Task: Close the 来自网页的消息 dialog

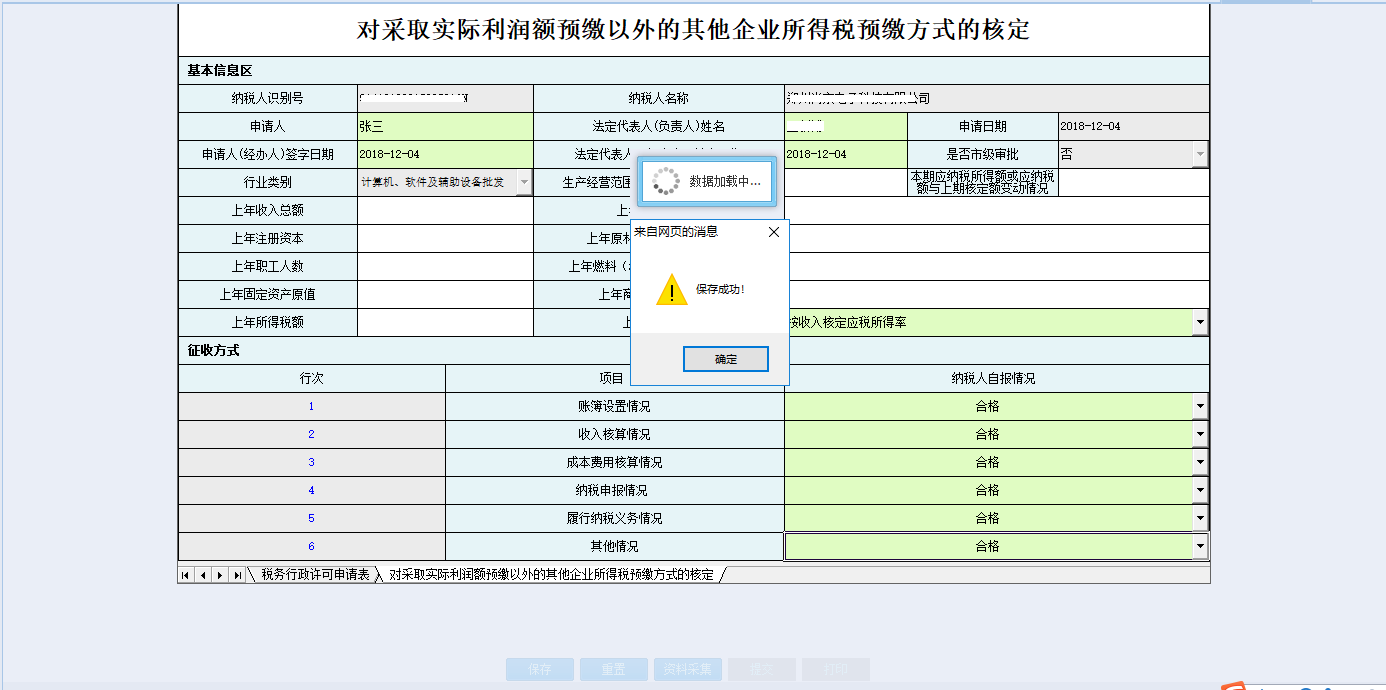Action: tap(773, 231)
